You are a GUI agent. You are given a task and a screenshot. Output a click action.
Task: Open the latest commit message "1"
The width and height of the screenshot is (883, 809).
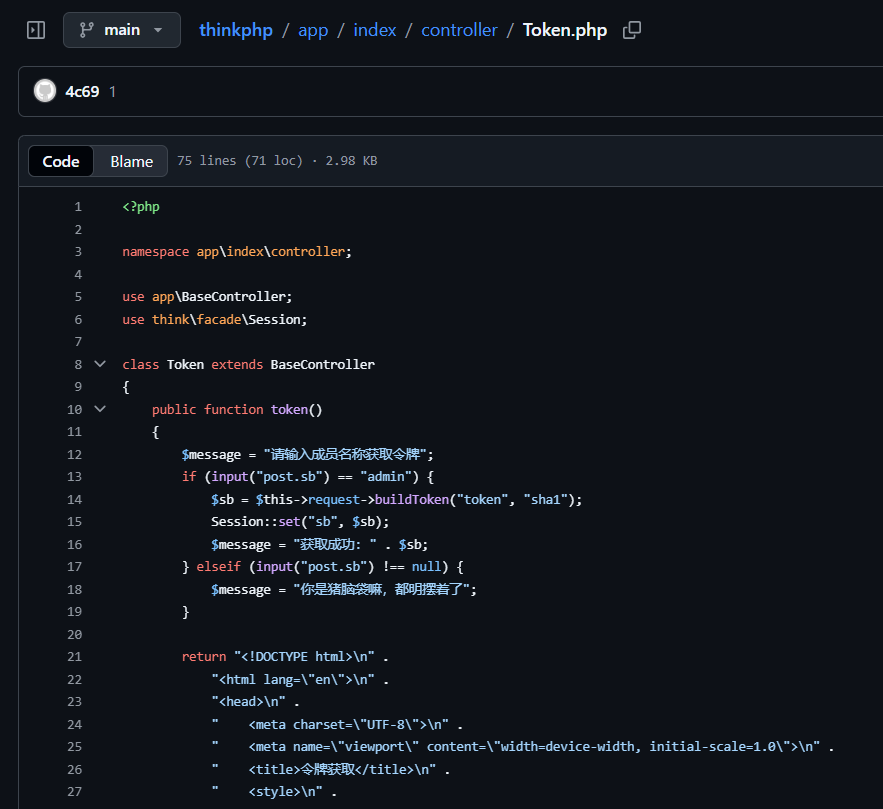point(113,91)
